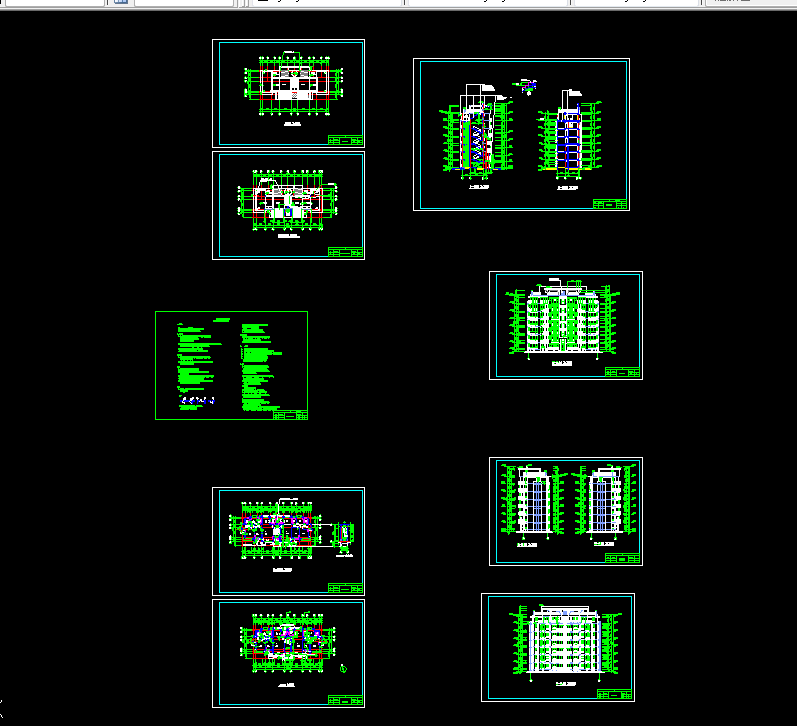
Task: Click the title block of the sections sheet
Action: point(610,204)
